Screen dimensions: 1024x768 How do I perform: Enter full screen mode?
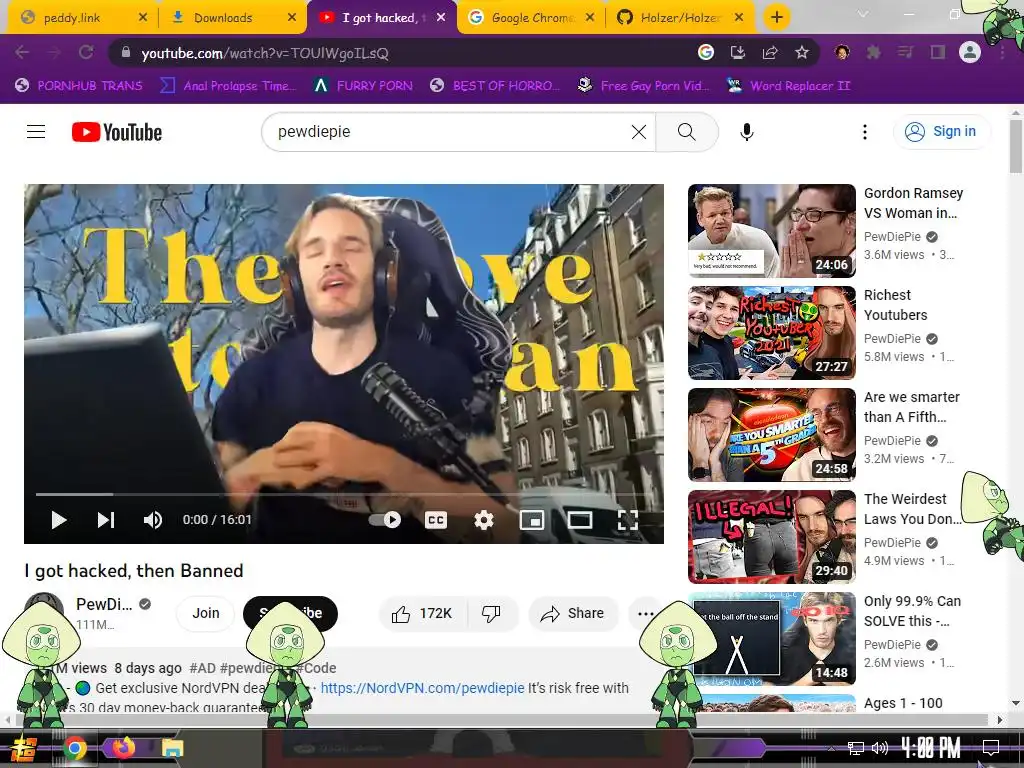[628, 520]
